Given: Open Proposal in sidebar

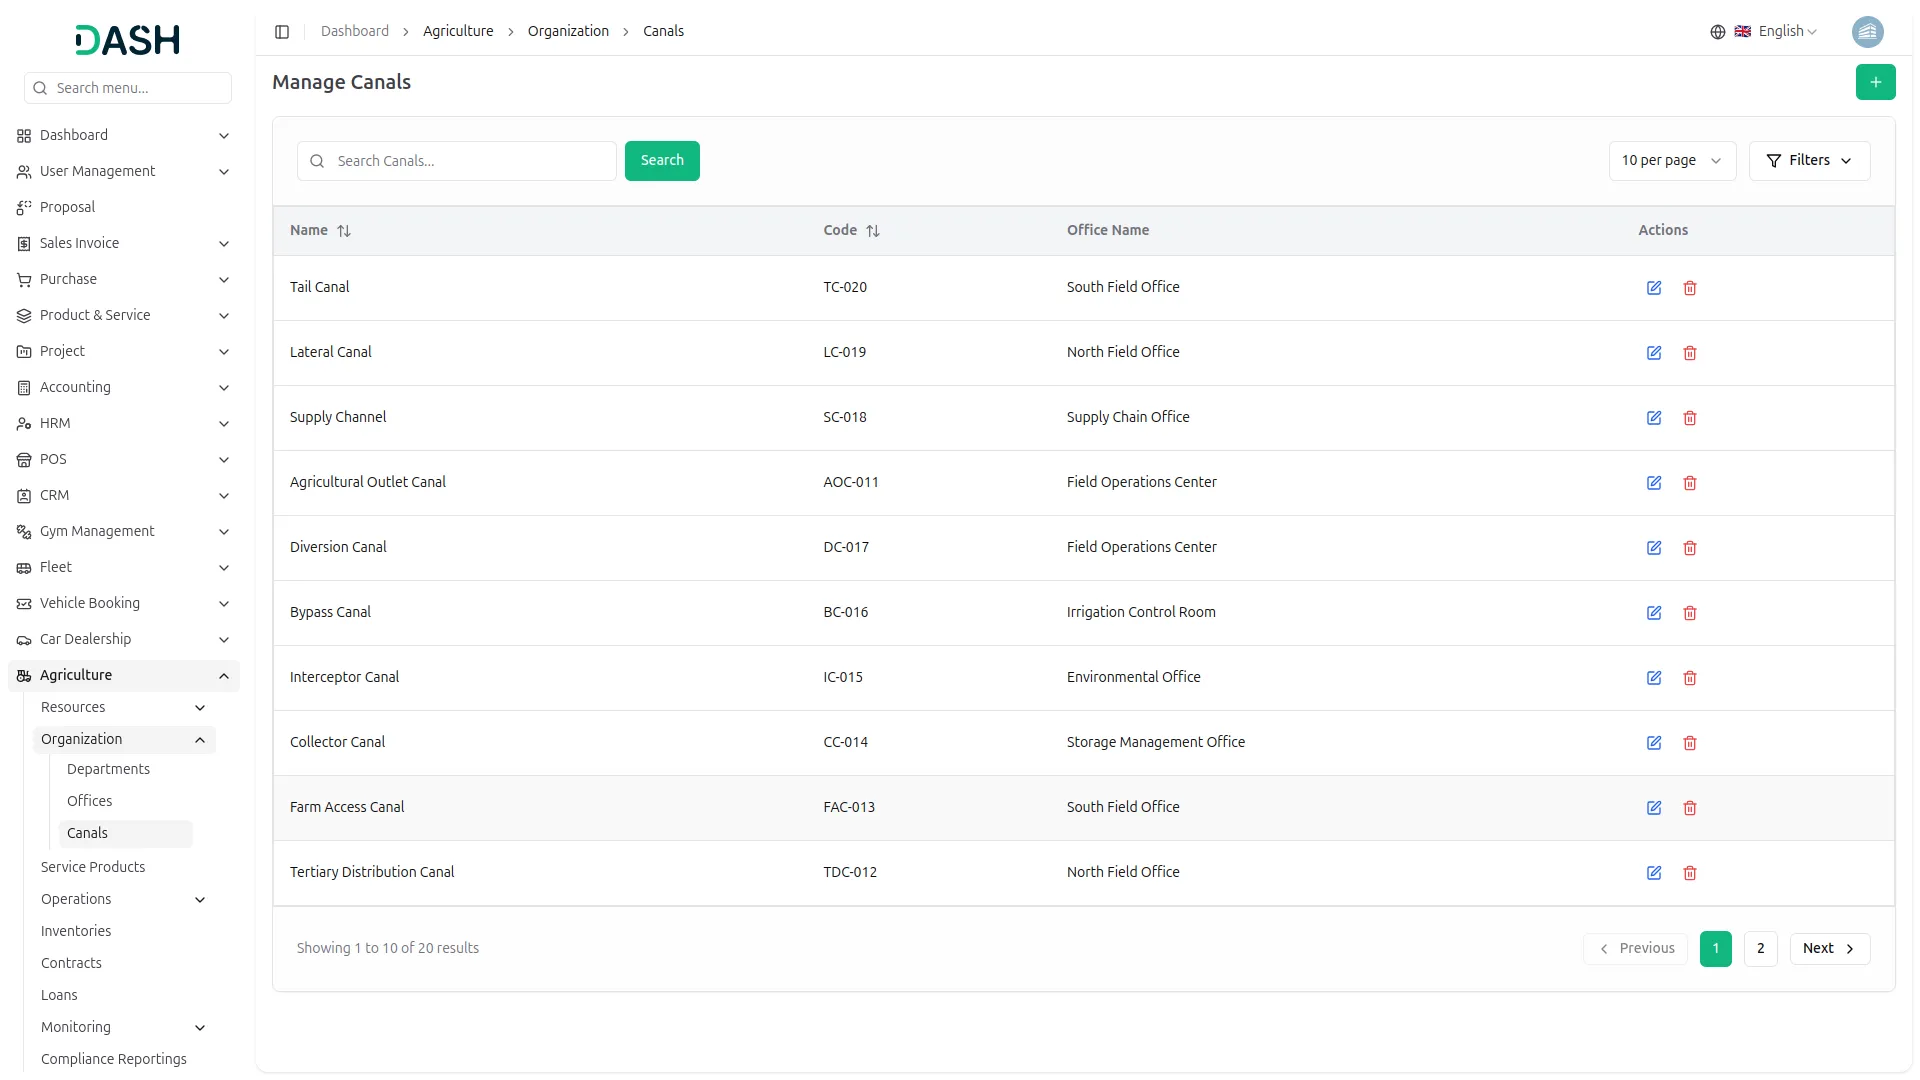Looking at the screenshot, I should [124, 207].
